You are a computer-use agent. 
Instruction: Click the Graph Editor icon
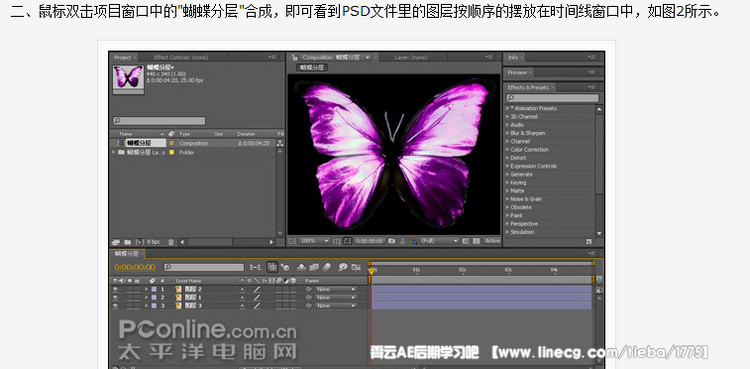356,267
